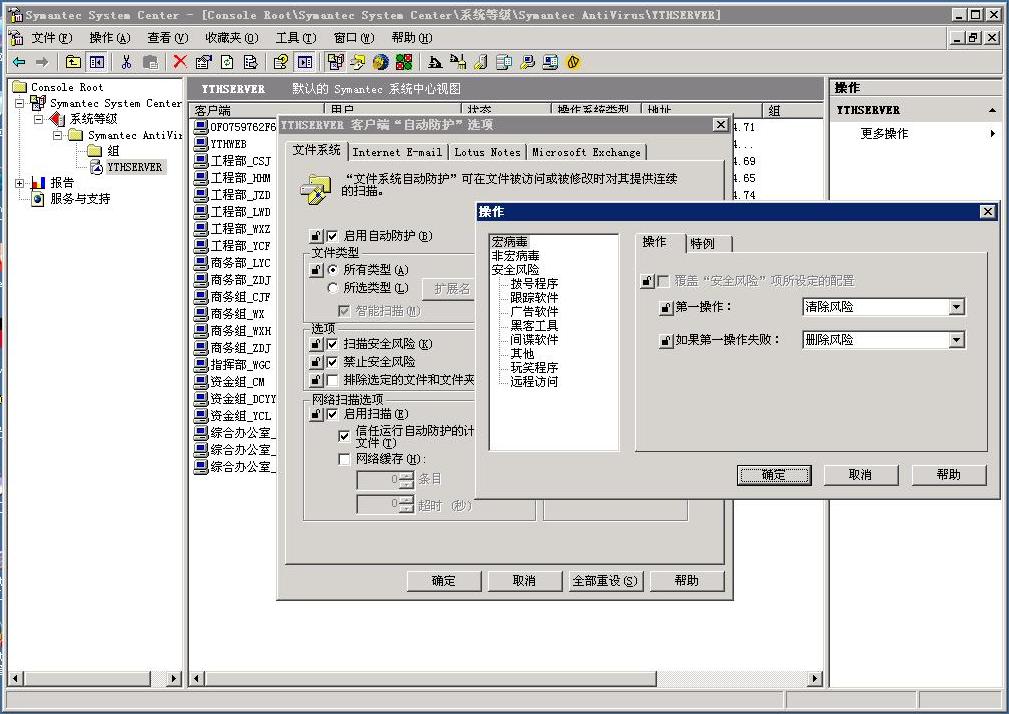Viewport: 1009px width, 714px height.
Task: Collapse the 系统等级 tree node
Action: coord(39,119)
